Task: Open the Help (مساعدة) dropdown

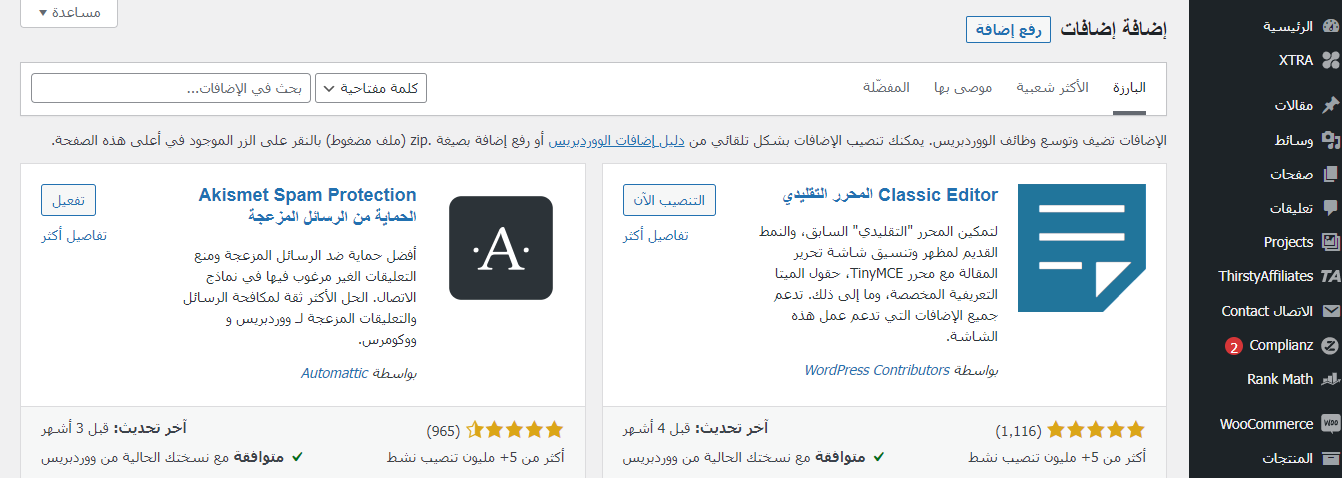Action: (x=69, y=13)
